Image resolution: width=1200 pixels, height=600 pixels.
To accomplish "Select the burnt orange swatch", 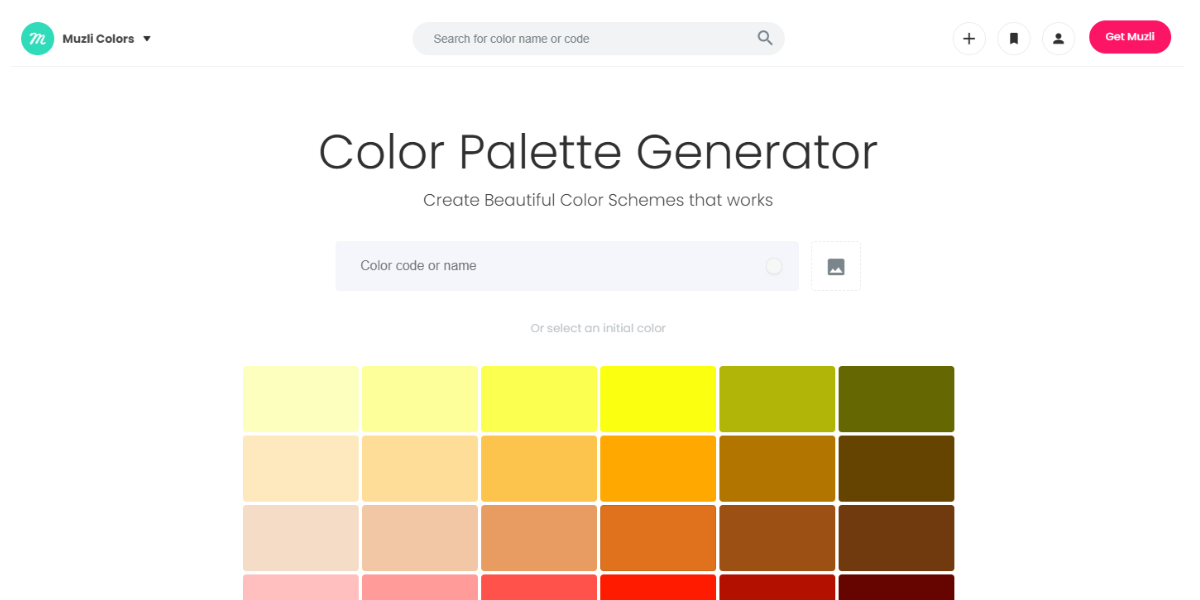I will pyautogui.click(x=658, y=538).
